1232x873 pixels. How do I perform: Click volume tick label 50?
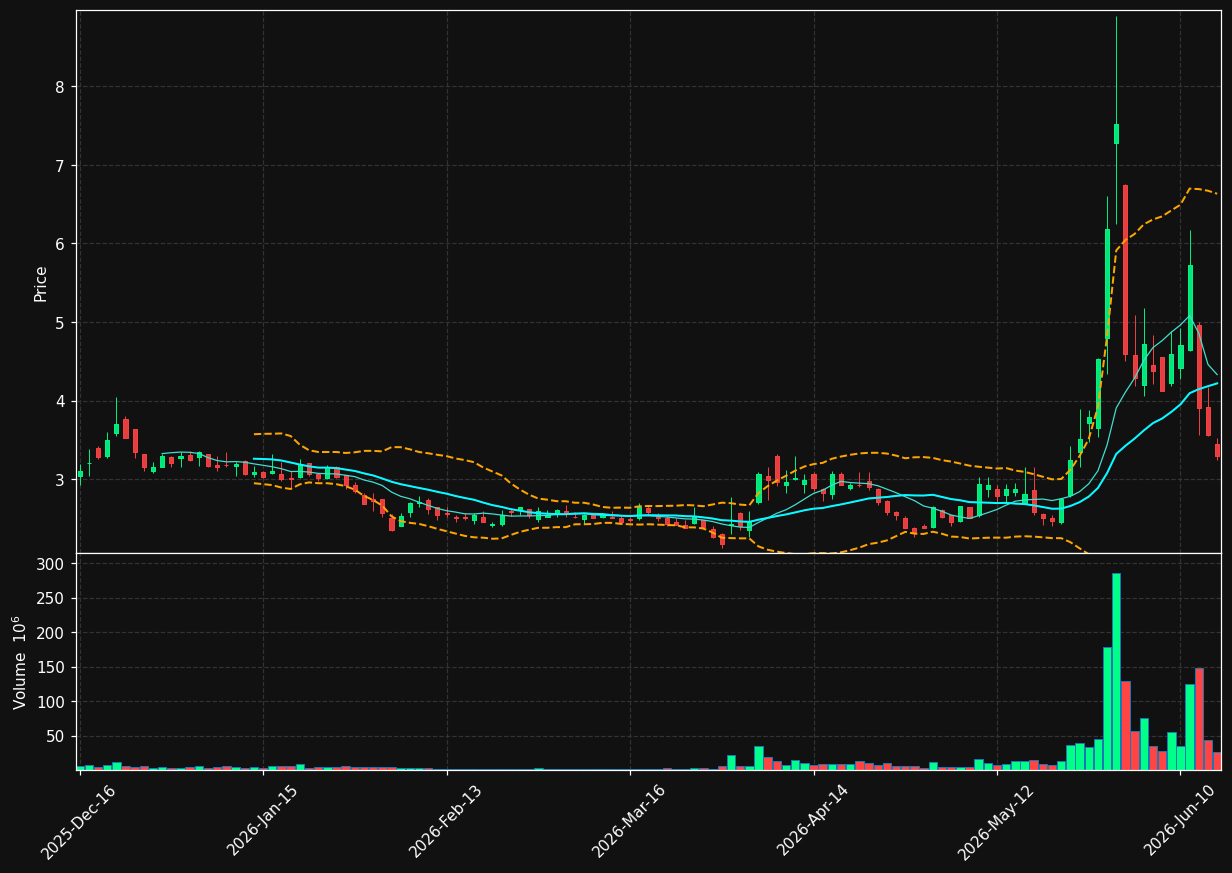[57, 737]
